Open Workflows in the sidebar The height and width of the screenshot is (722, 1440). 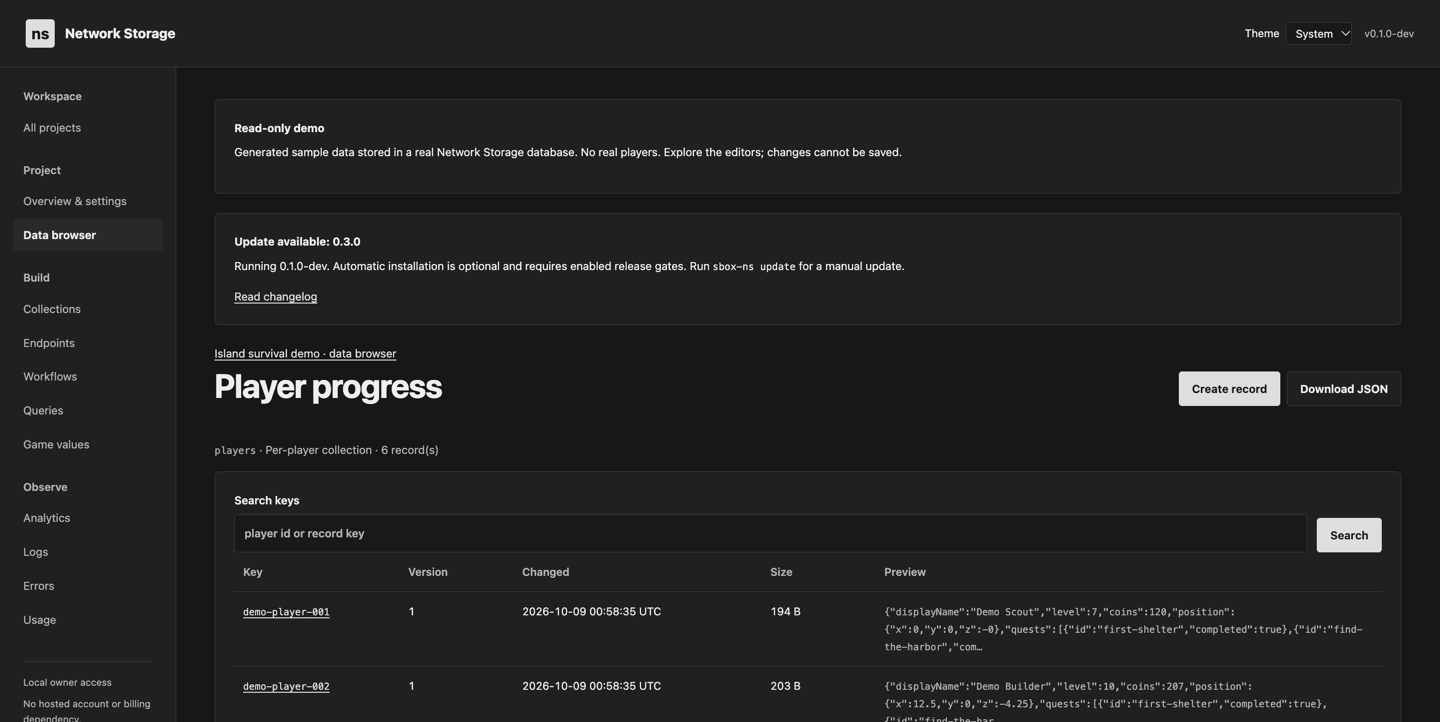(50, 377)
